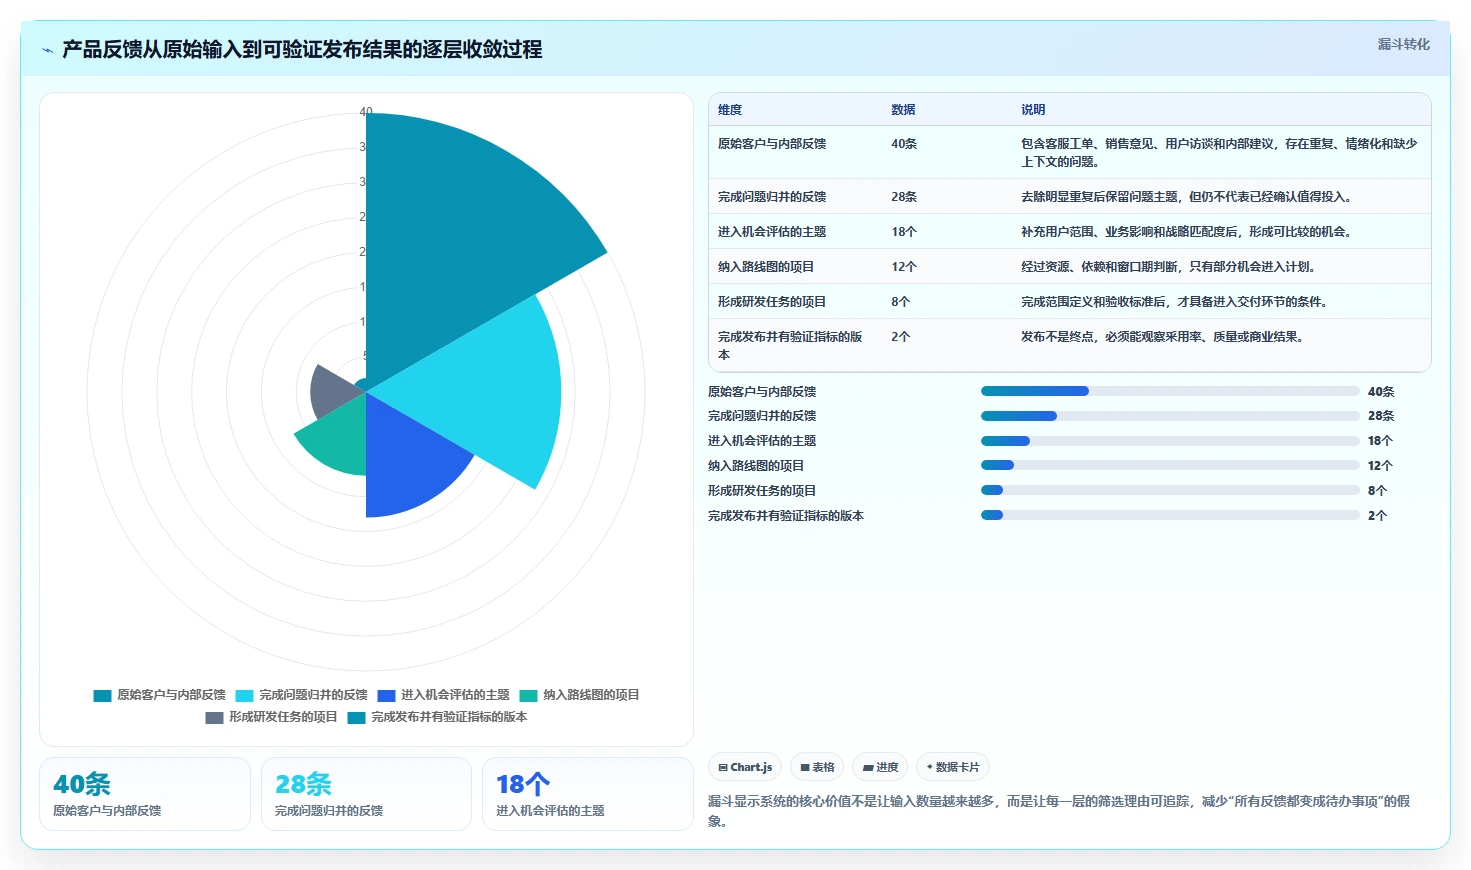Click progress bar for 完成问题归并的反馈
Viewport: 1471px width, 870px height.
(1170, 416)
